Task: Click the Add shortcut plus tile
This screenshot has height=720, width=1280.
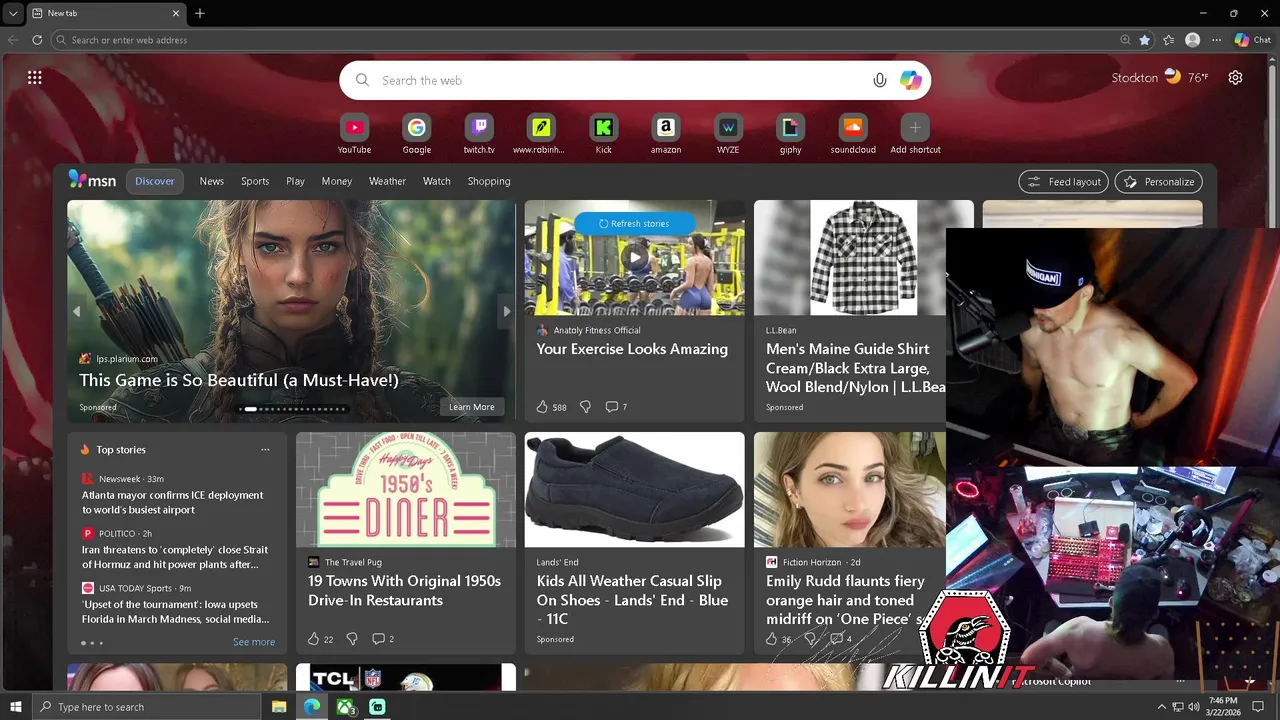Action: click(x=915, y=128)
